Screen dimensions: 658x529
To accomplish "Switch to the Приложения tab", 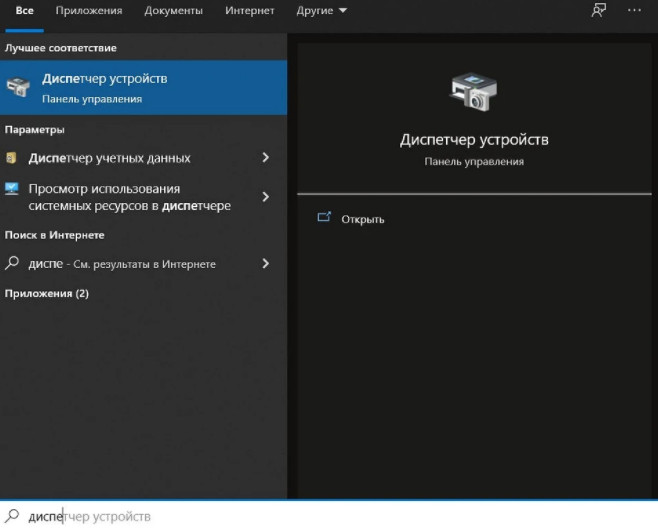I will (89, 11).
